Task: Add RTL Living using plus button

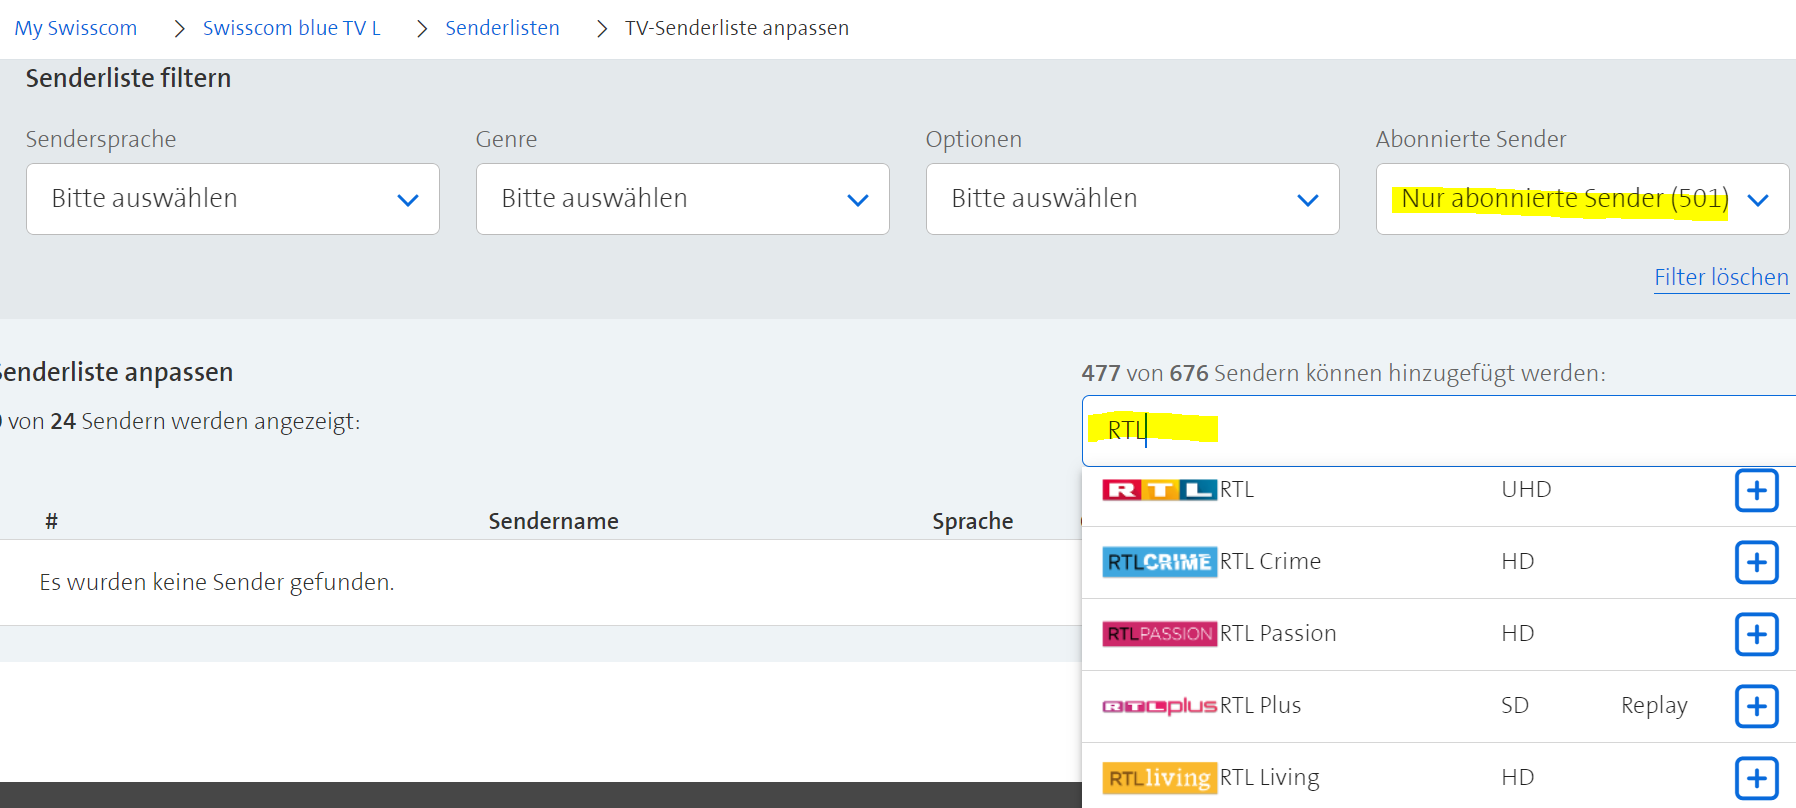Action: tap(1756, 778)
